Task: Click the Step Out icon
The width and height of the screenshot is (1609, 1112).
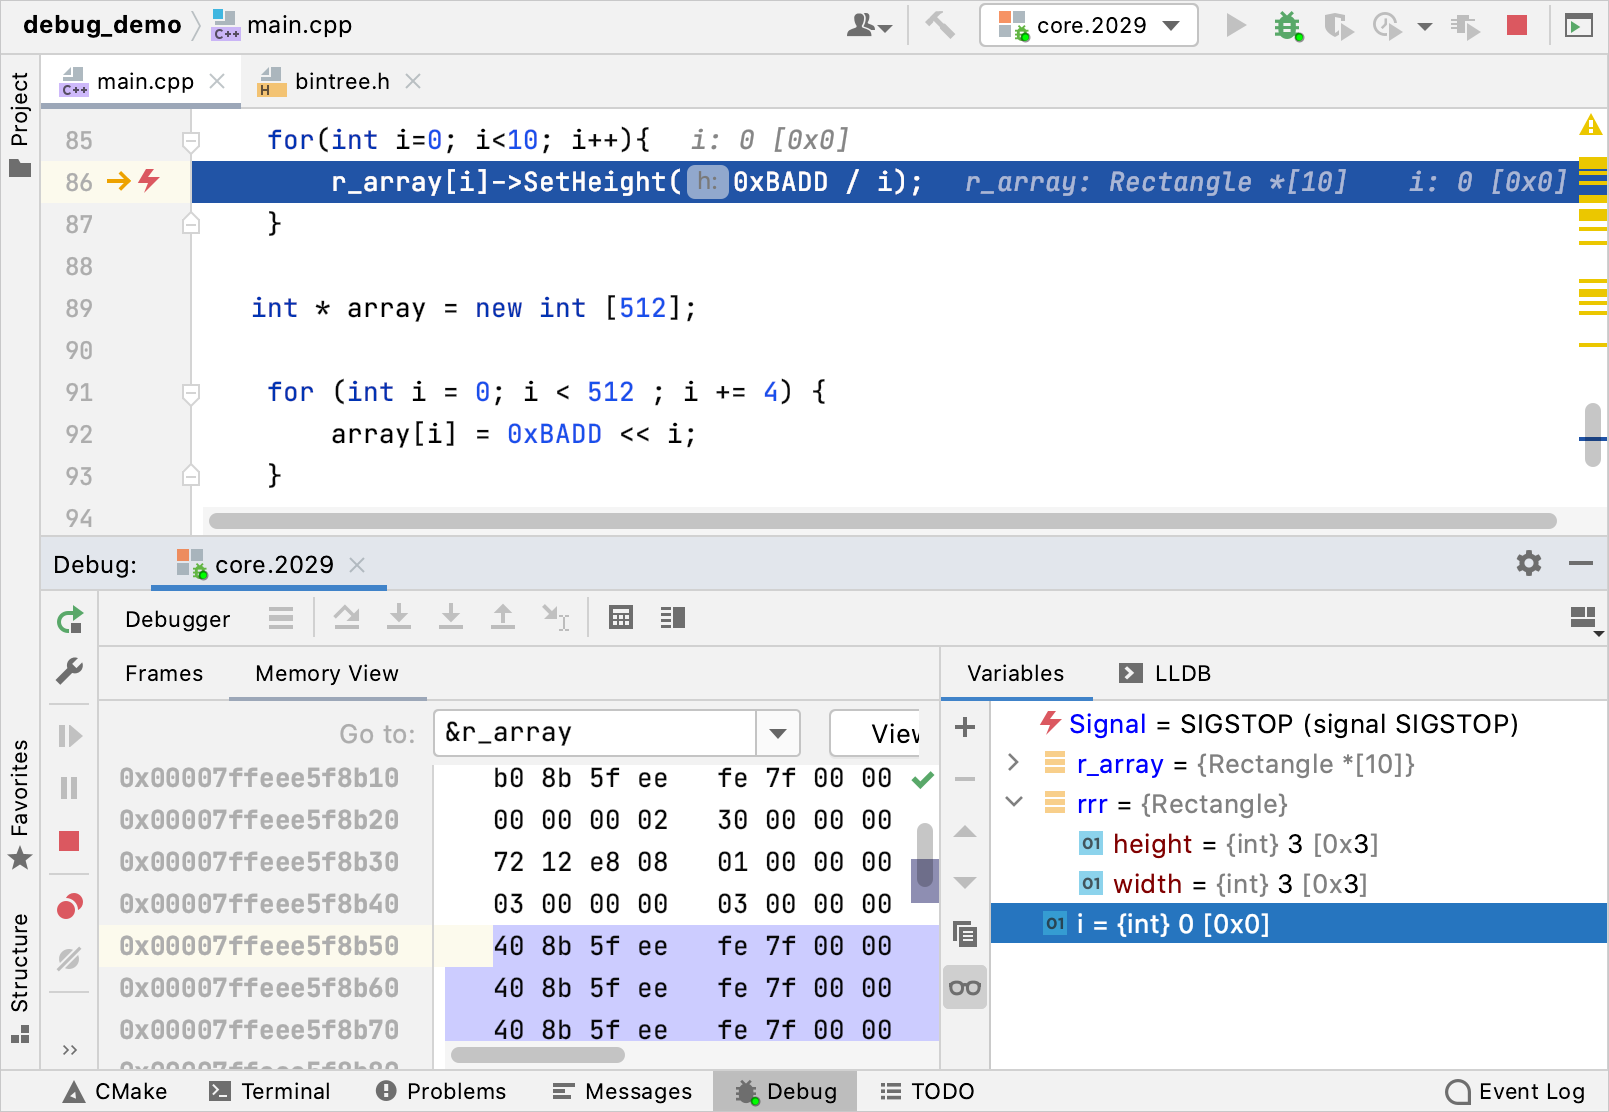Action: 503,617
